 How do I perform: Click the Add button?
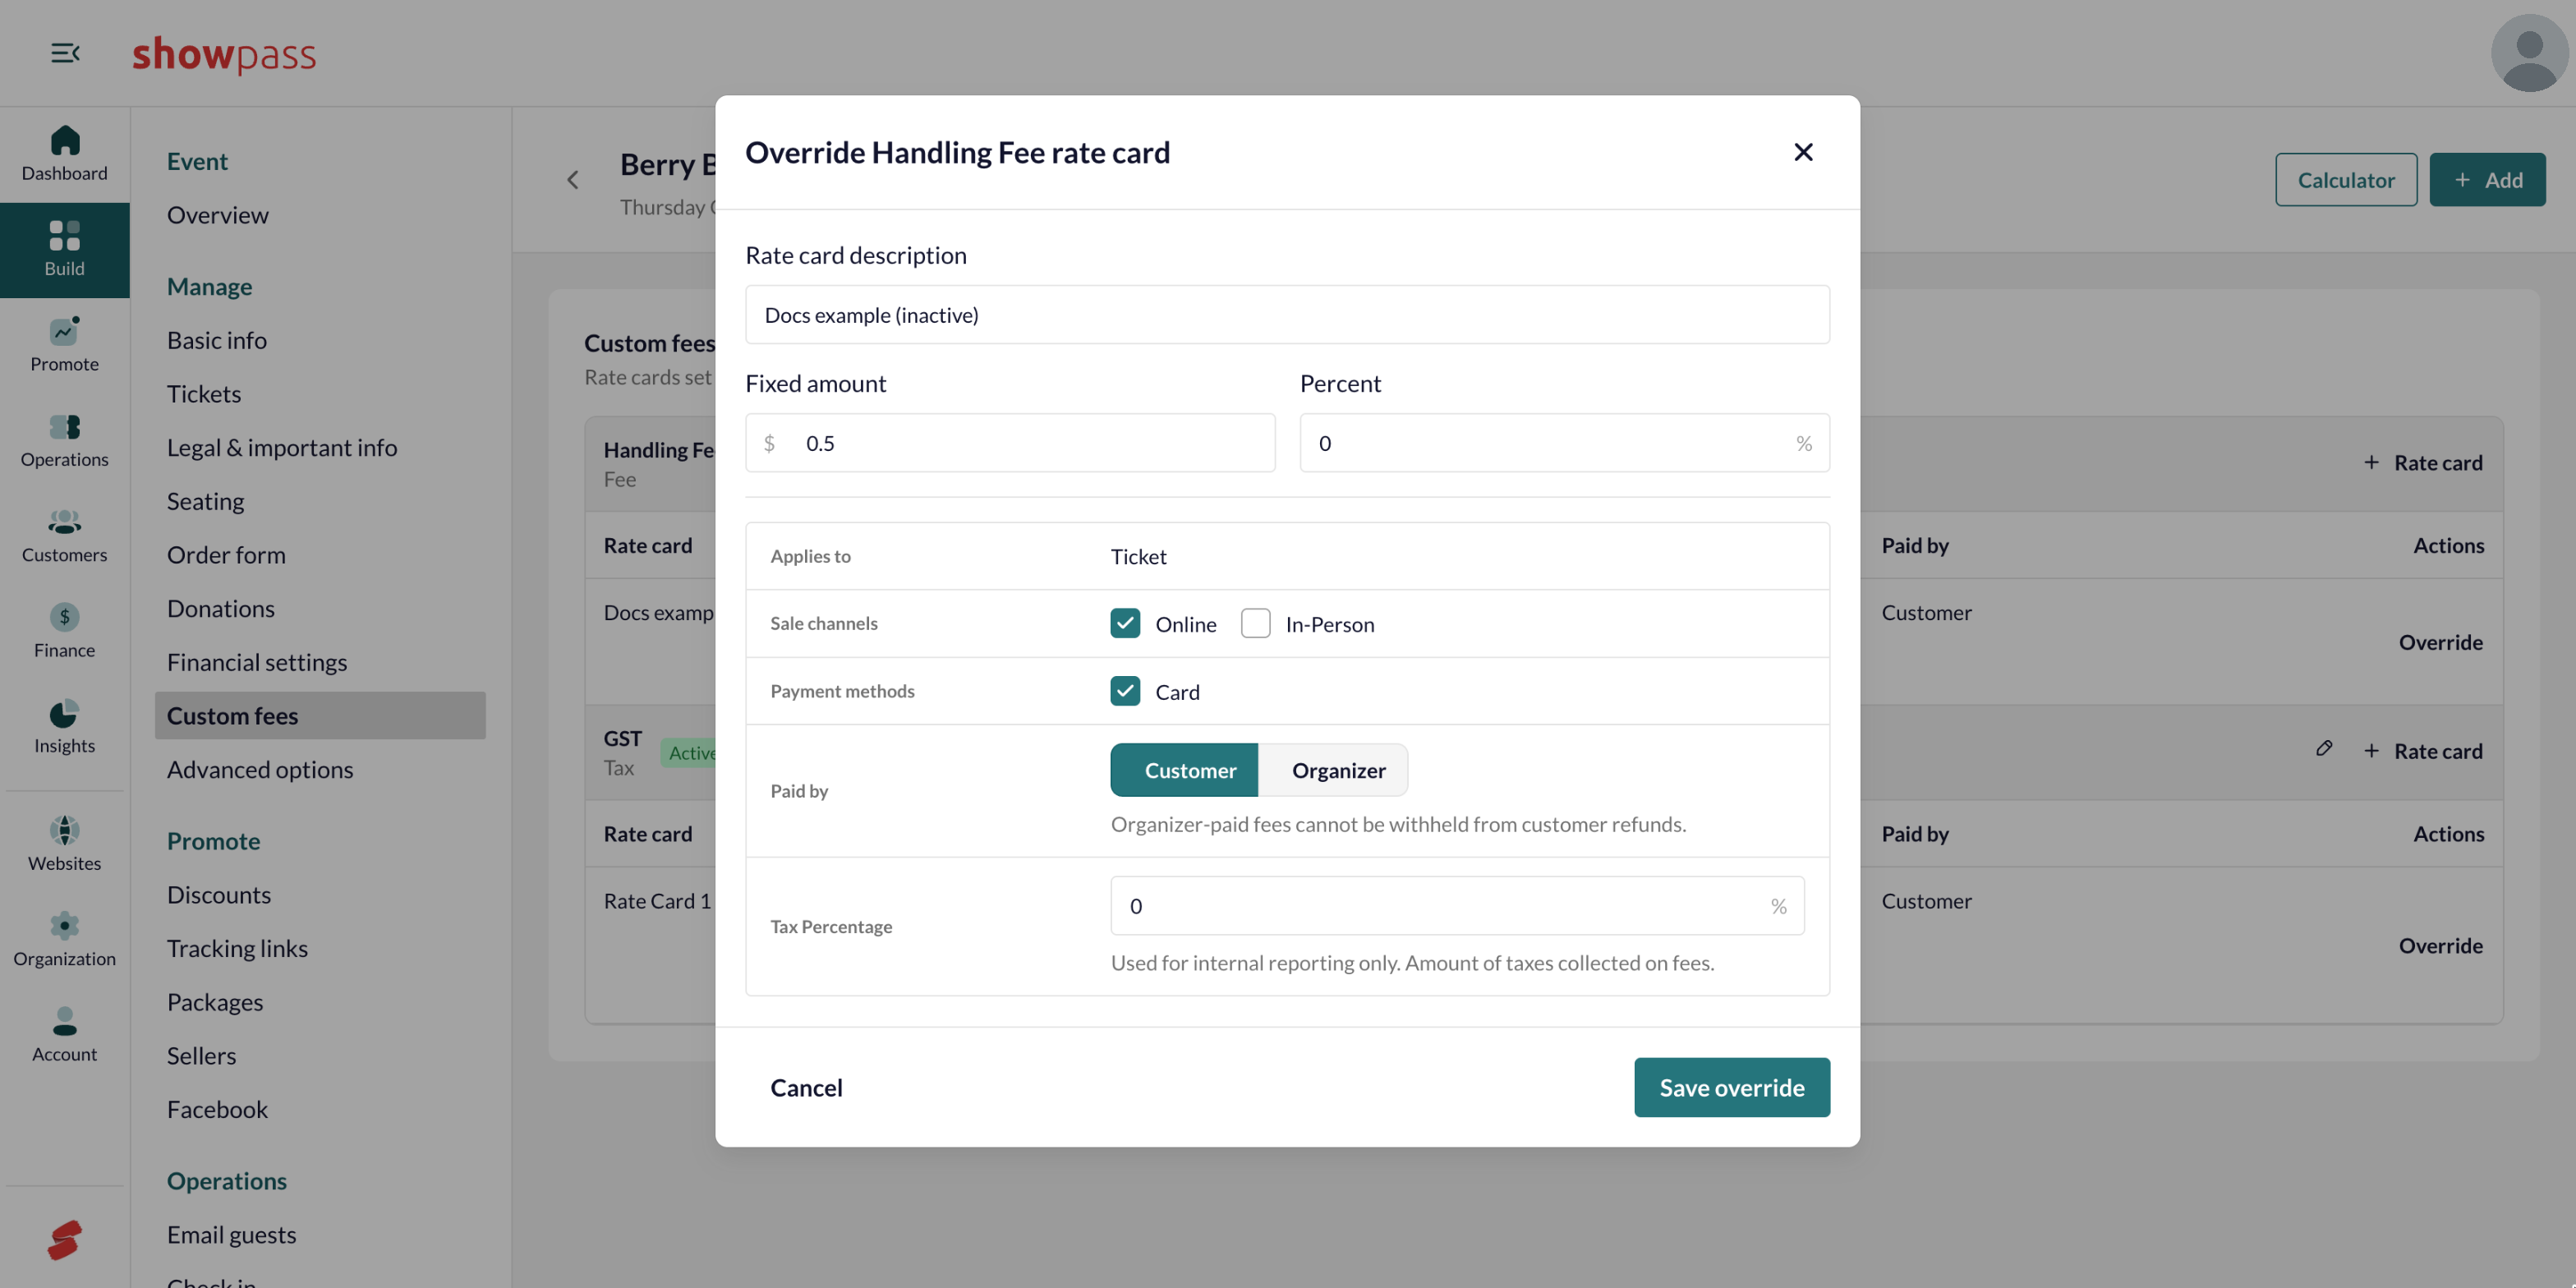click(x=2487, y=180)
